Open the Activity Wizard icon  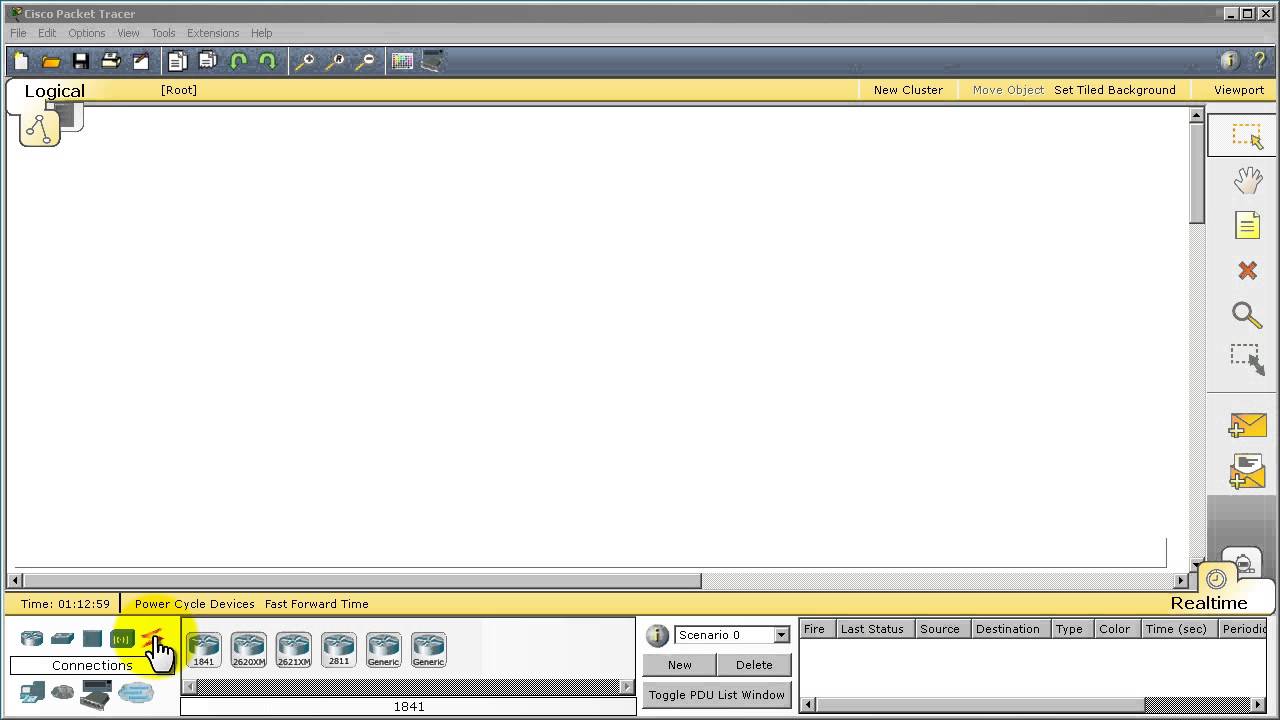click(141, 61)
